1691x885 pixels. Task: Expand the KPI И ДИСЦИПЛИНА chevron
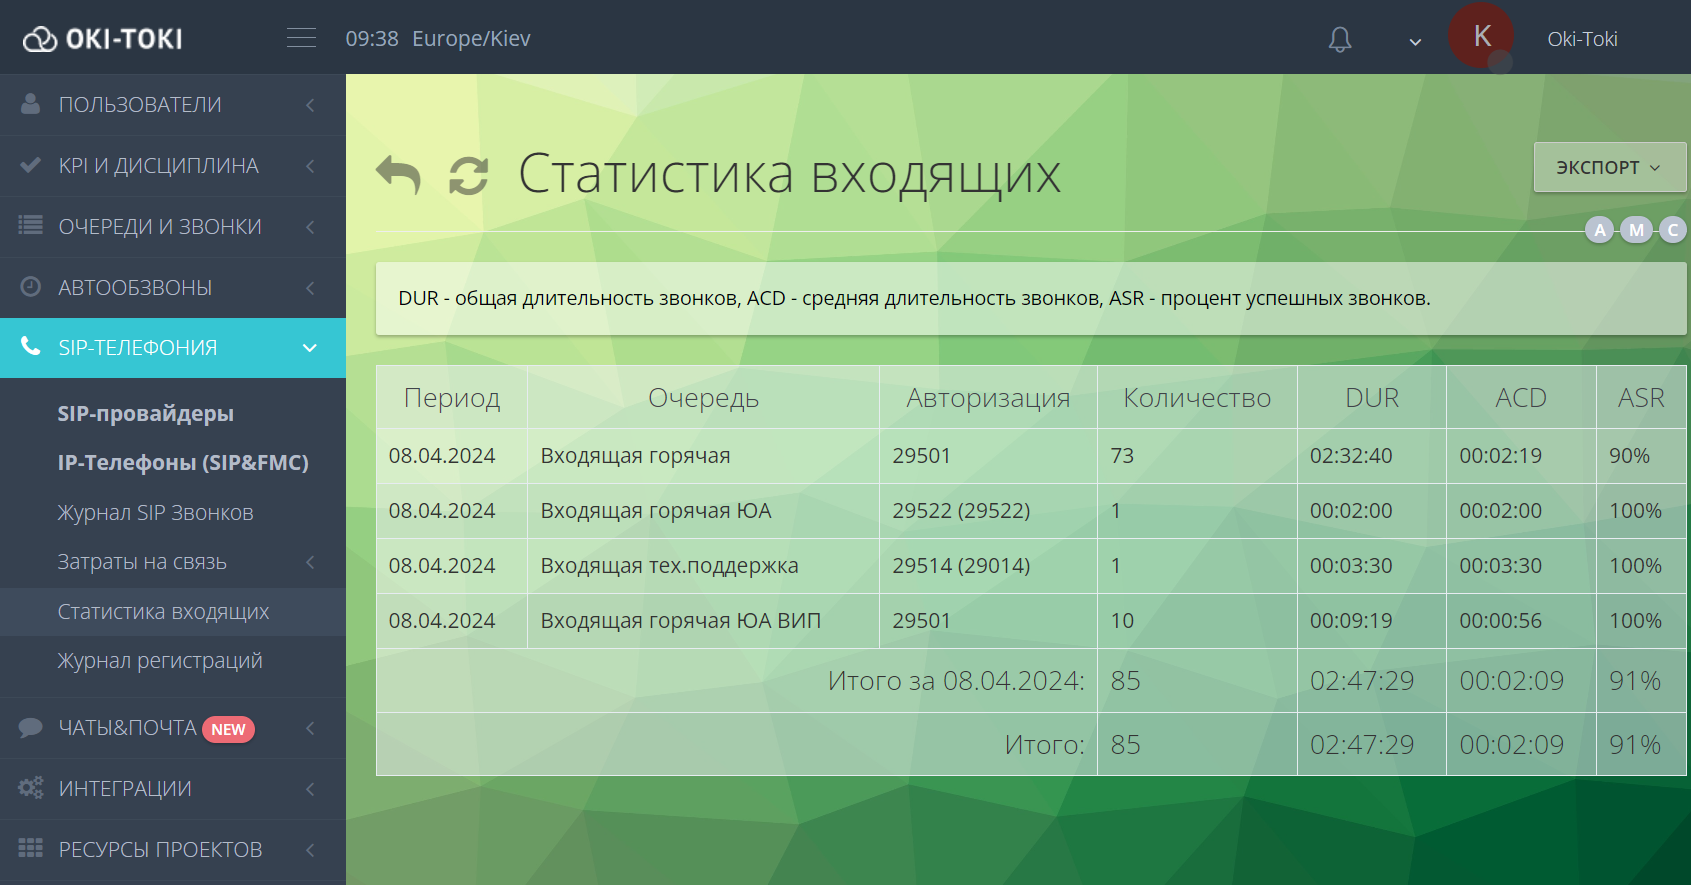pos(310,166)
